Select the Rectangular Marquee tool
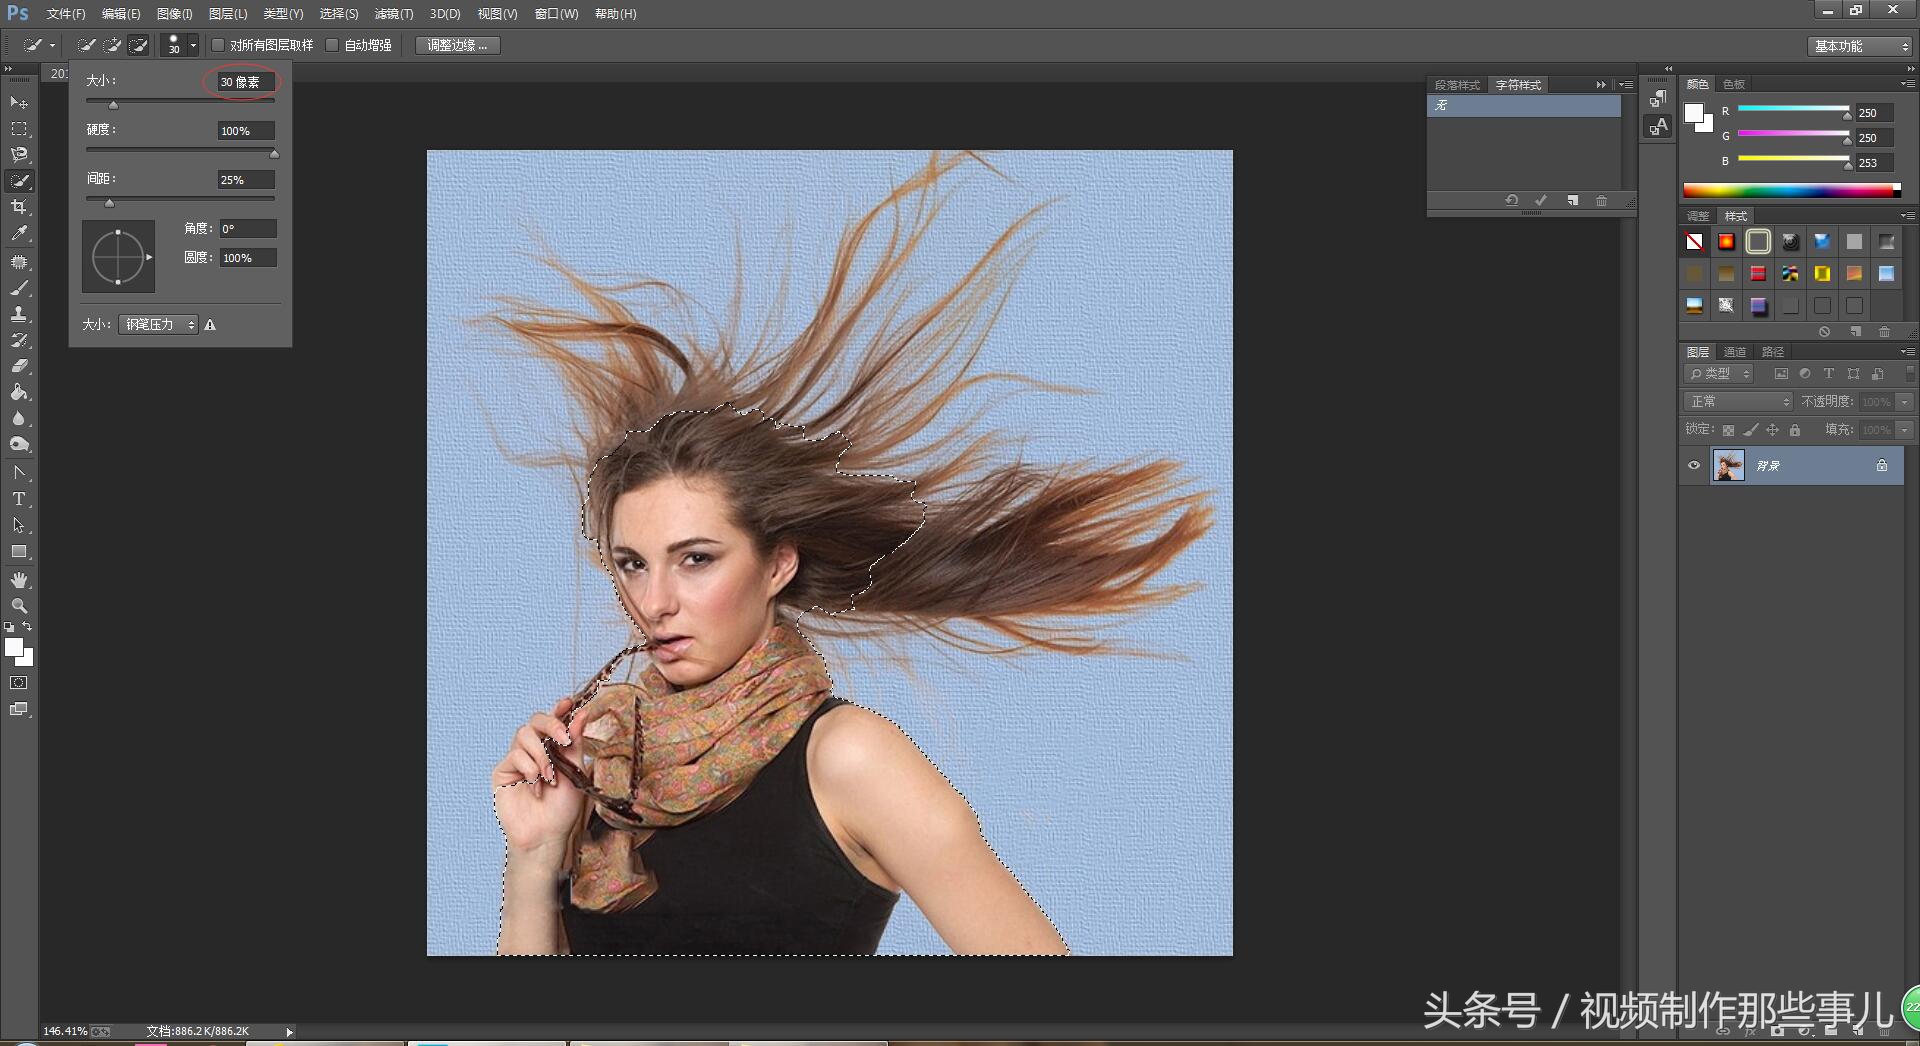Screen dimensions: 1920x1046 coord(19,129)
